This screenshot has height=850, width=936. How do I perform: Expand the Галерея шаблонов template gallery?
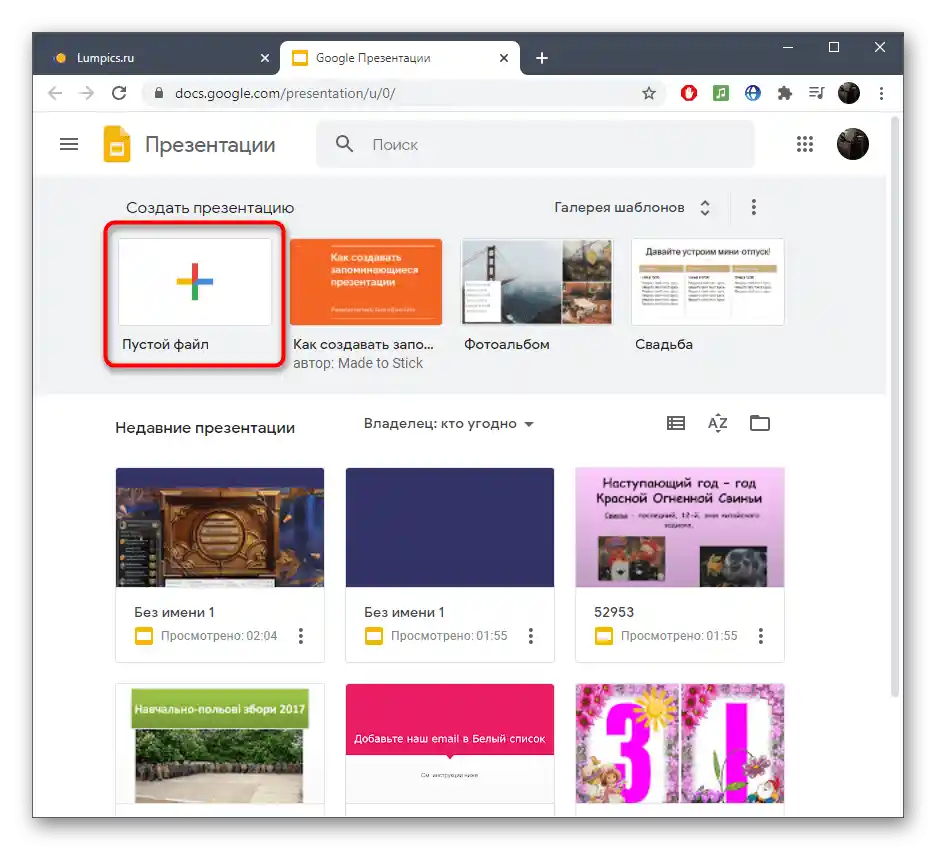[x=633, y=207]
